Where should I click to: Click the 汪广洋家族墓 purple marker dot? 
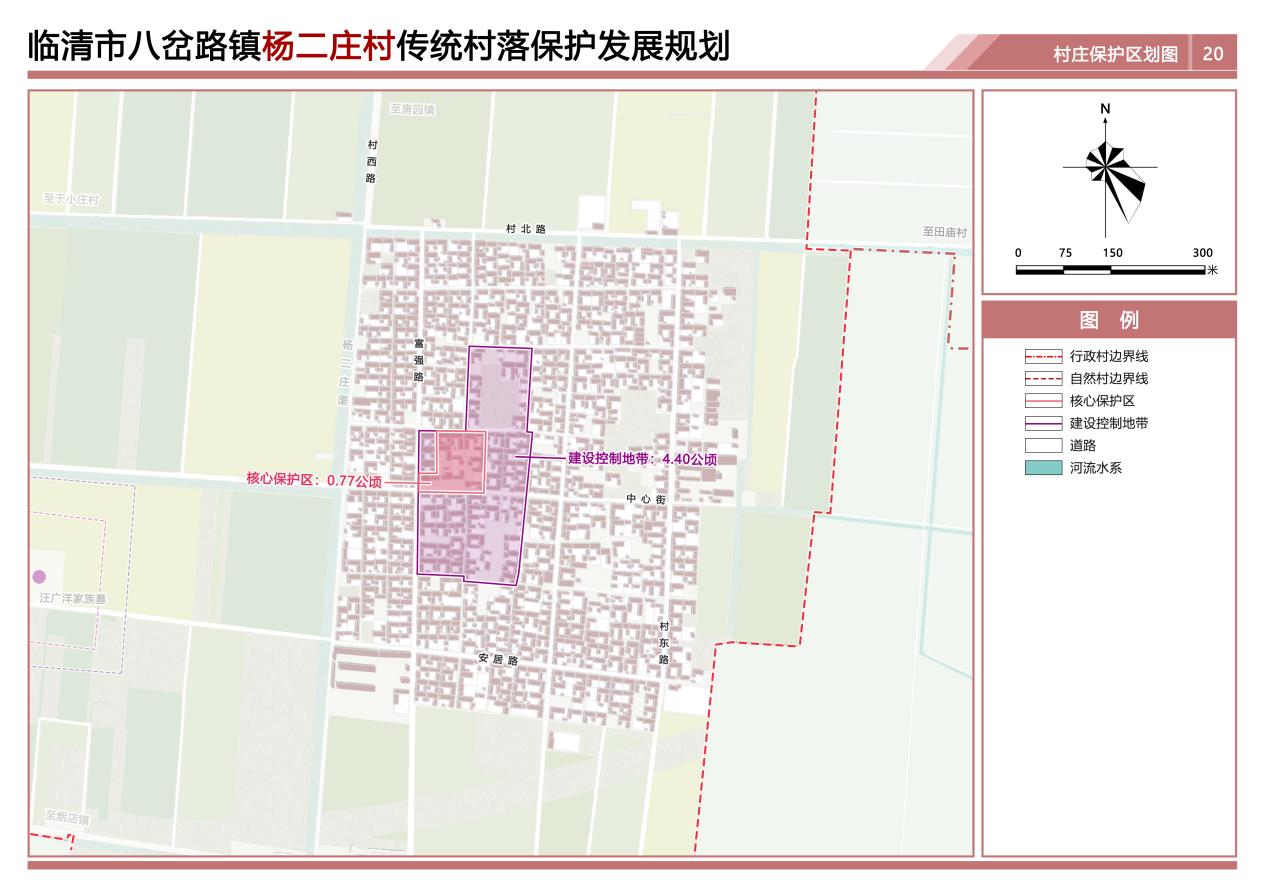tap(40, 575)
